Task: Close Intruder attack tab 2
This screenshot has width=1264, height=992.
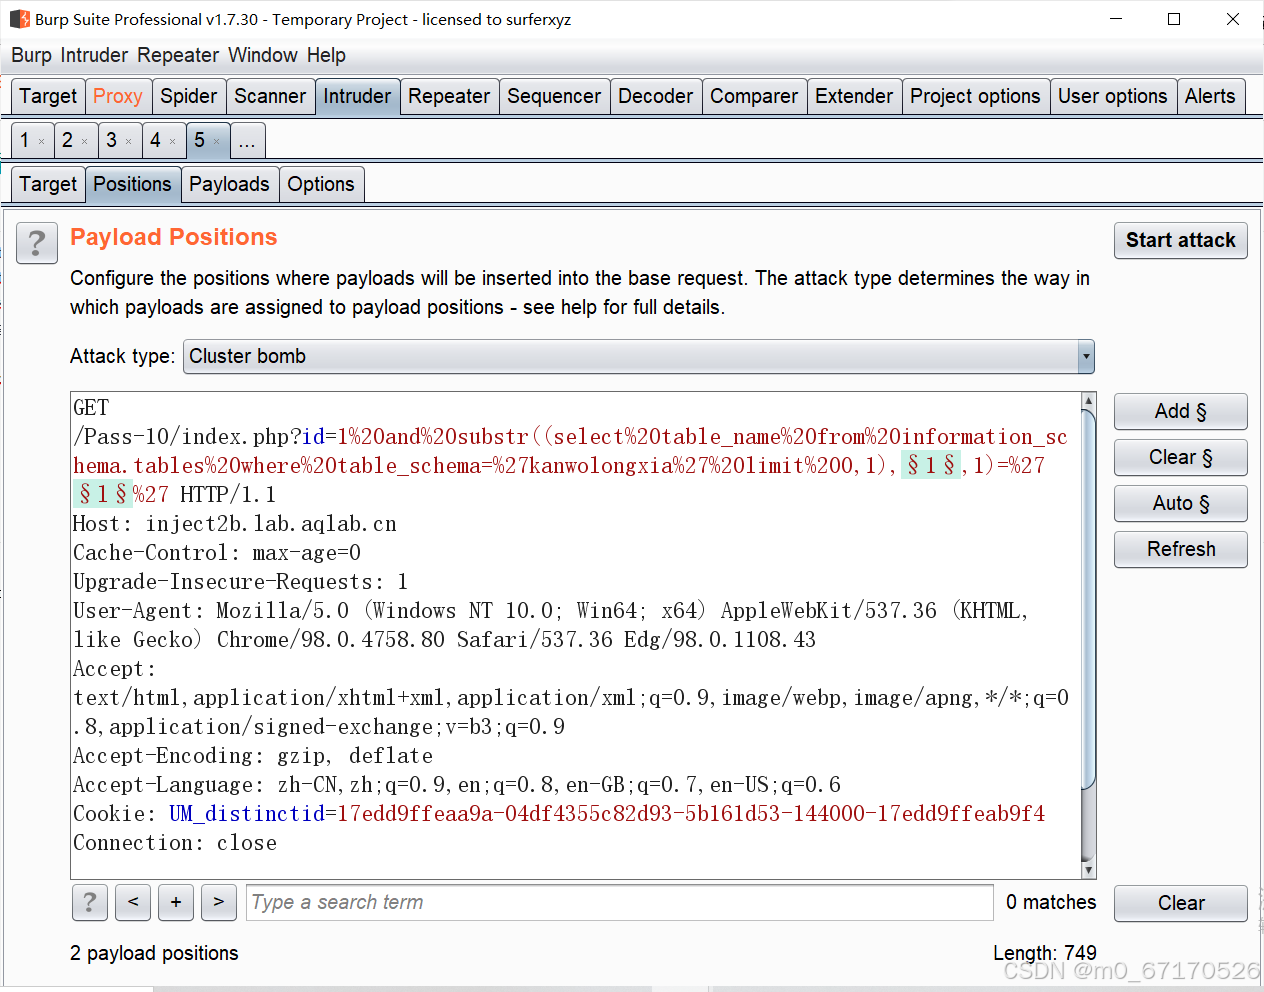Action: pos(85,142)
